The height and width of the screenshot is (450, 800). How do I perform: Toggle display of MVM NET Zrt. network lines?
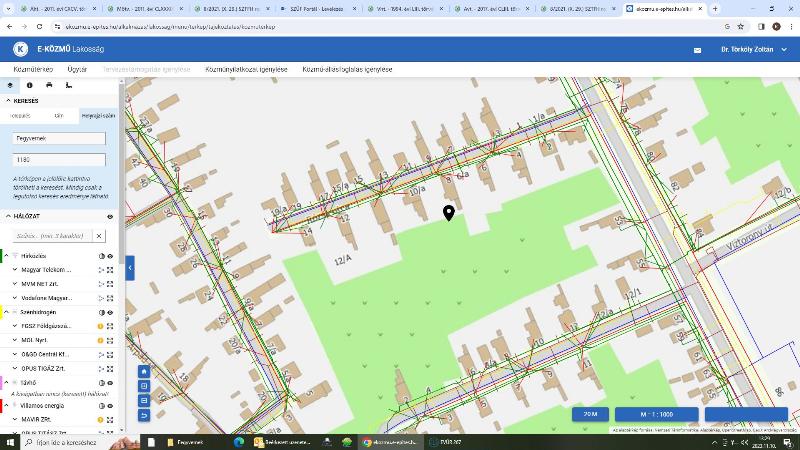click(101, 284)
